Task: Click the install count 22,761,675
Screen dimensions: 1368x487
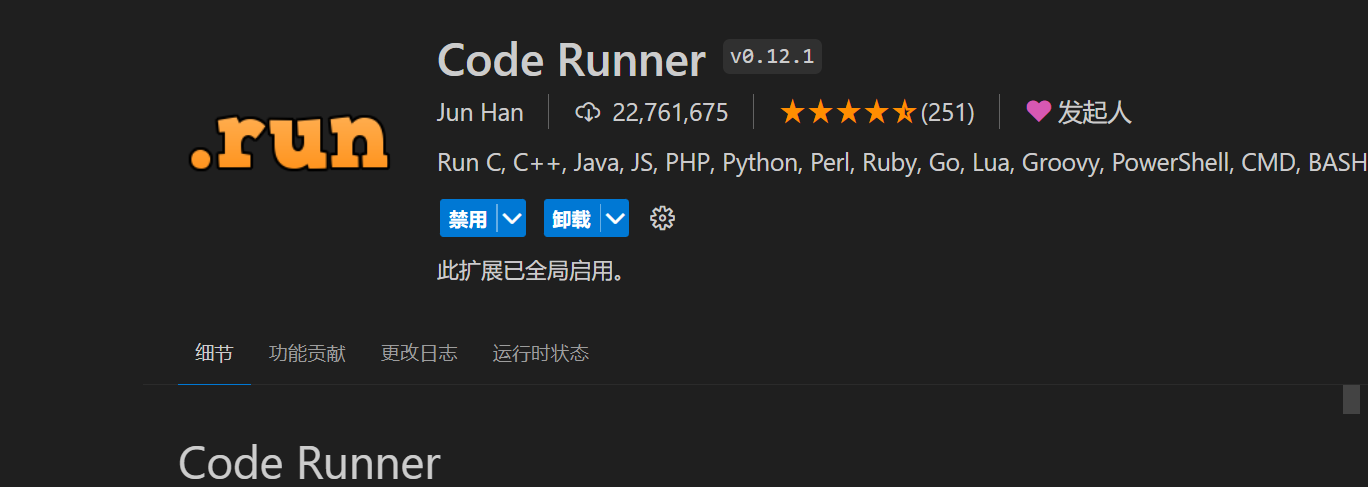Action: pos(670,112)
